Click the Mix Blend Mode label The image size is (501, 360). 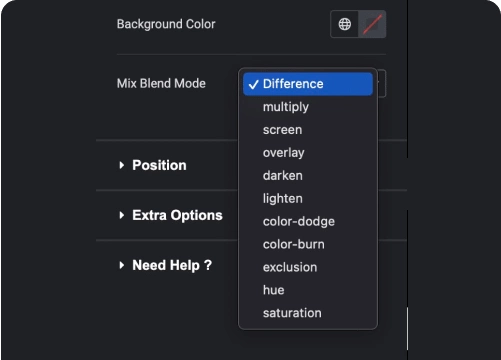[161, 83]
